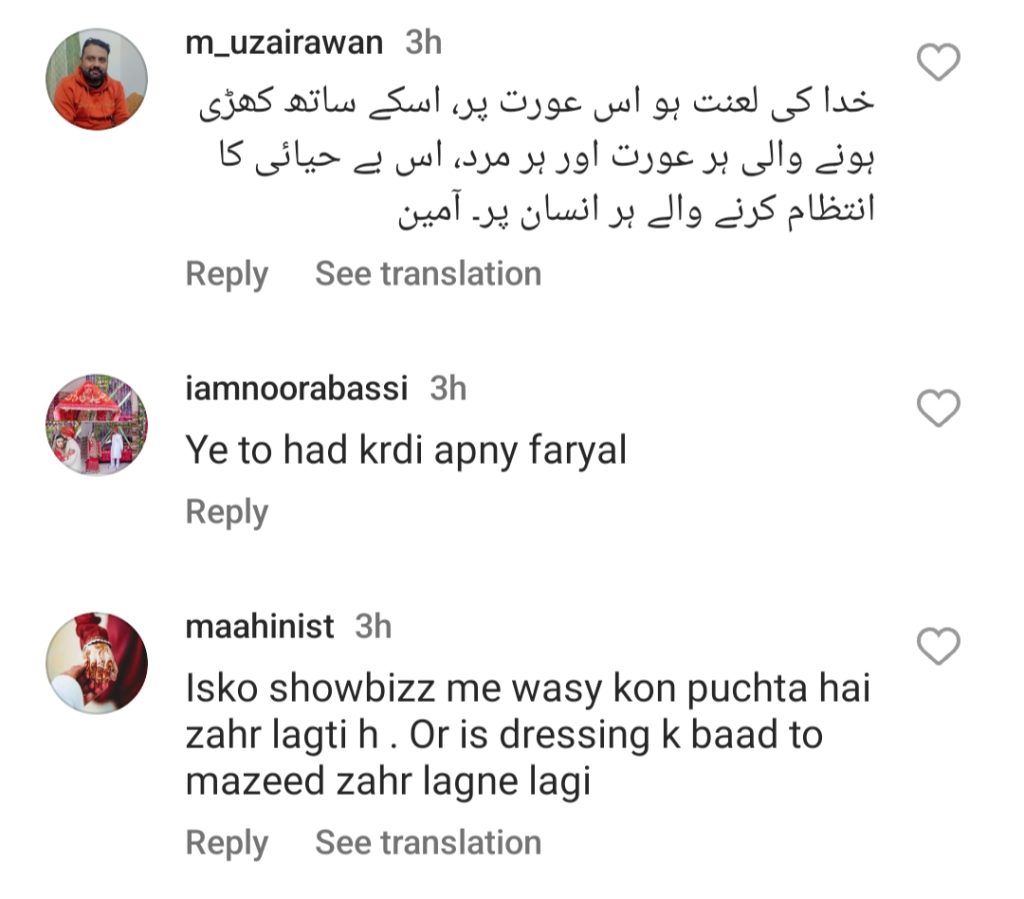This screenshot has width=1024, height=899.
Task: Select the 'Isko showbizz me wasy' comment text
Action: (x=528, y=735)
